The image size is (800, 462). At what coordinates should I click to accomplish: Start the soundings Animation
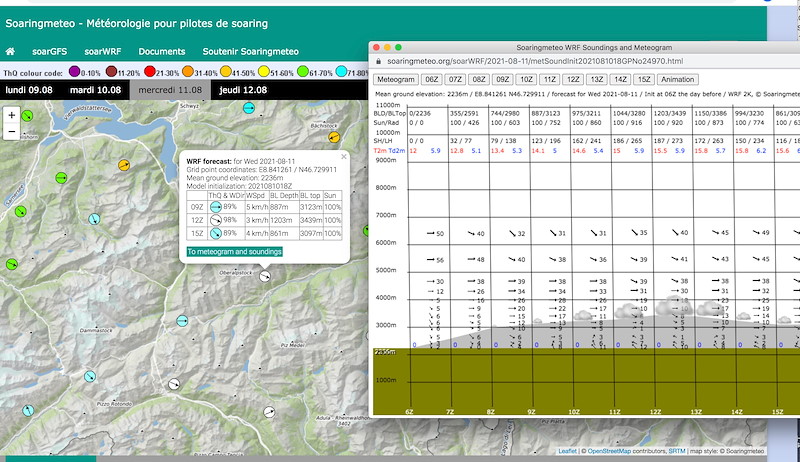click(x=678, y=80)
